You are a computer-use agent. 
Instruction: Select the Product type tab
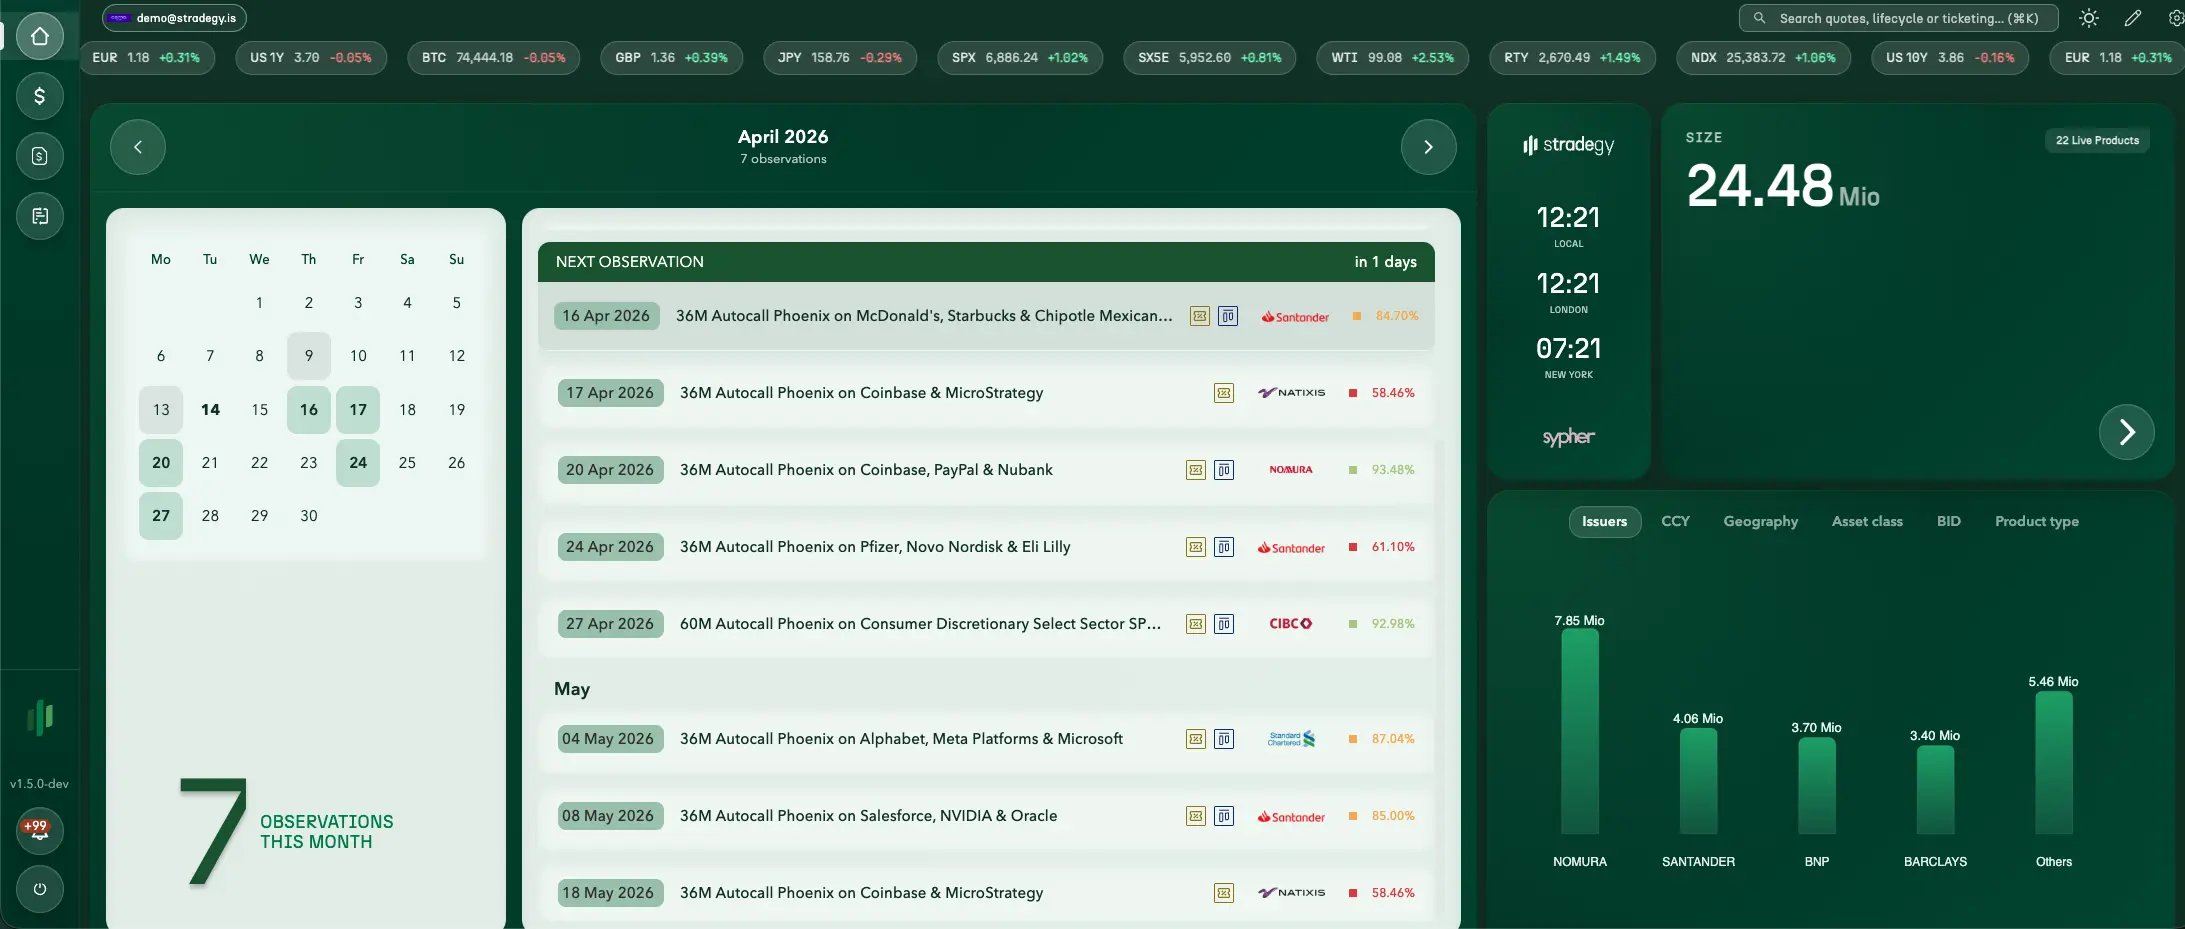point(2036,521)
